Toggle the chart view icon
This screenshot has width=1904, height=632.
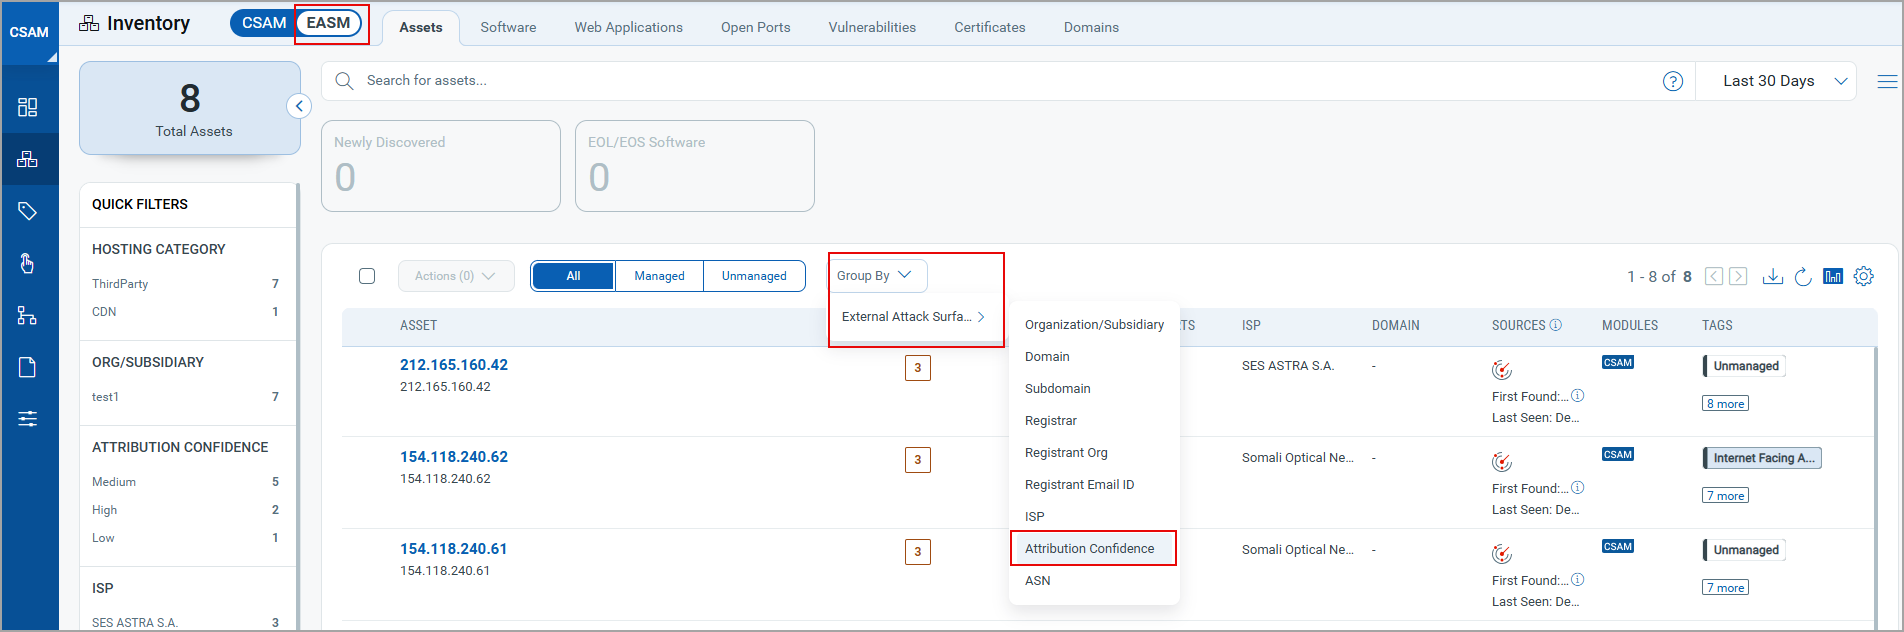click(x=1833, y=276)
